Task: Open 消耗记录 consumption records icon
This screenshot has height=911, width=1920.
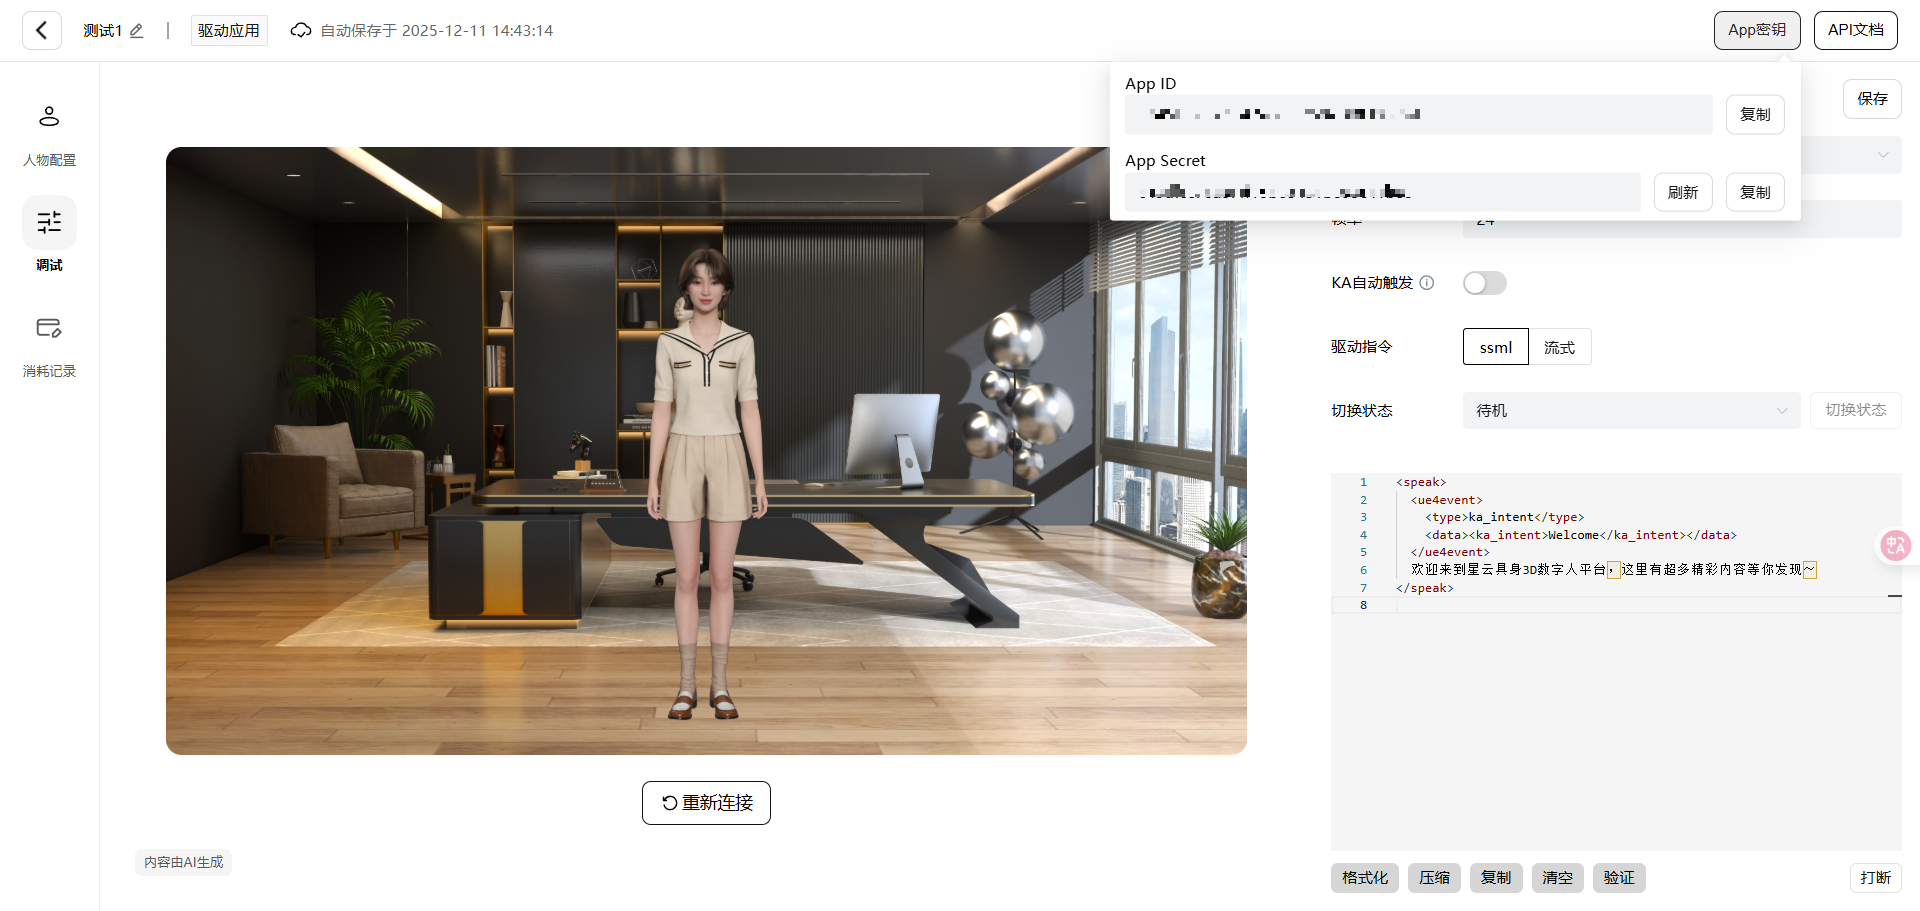Action: pos(49,328)
